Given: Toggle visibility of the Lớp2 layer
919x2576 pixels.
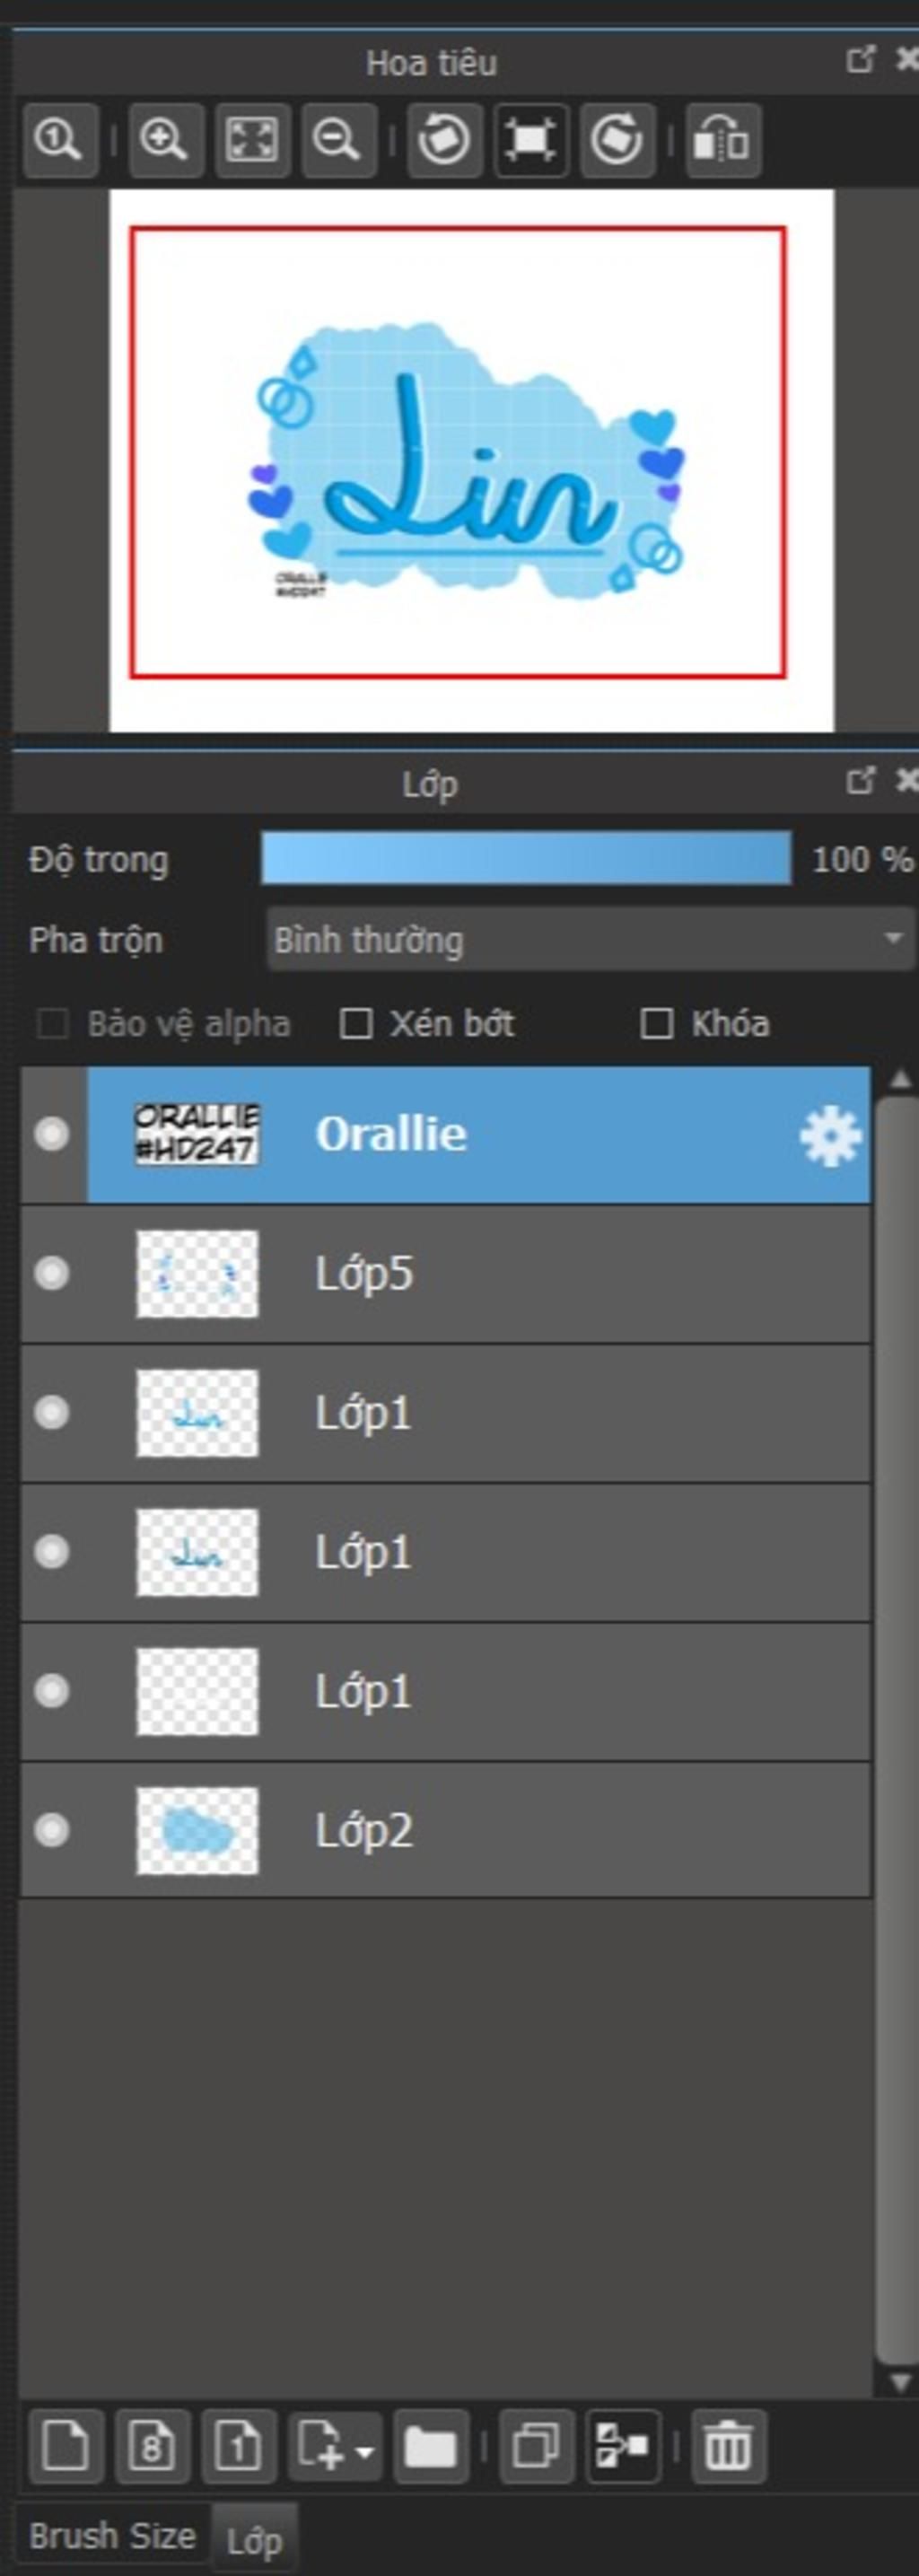Looking at the screenshot, I should (51, 1830).
